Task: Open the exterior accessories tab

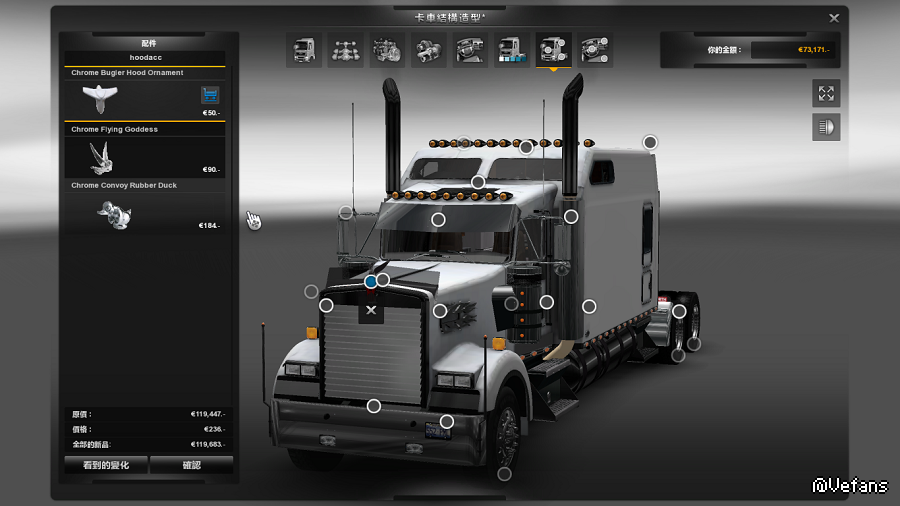Action: pyautogui.click(x=553, y=50)
